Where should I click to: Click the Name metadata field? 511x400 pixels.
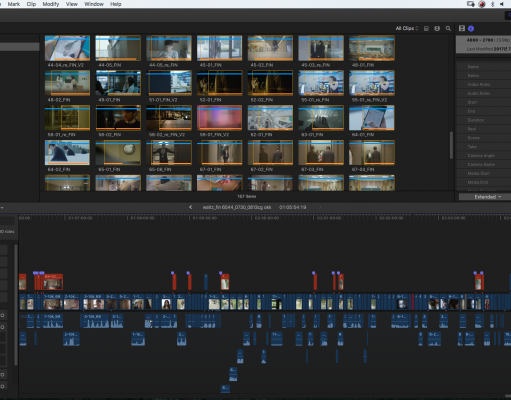(484, 67)
